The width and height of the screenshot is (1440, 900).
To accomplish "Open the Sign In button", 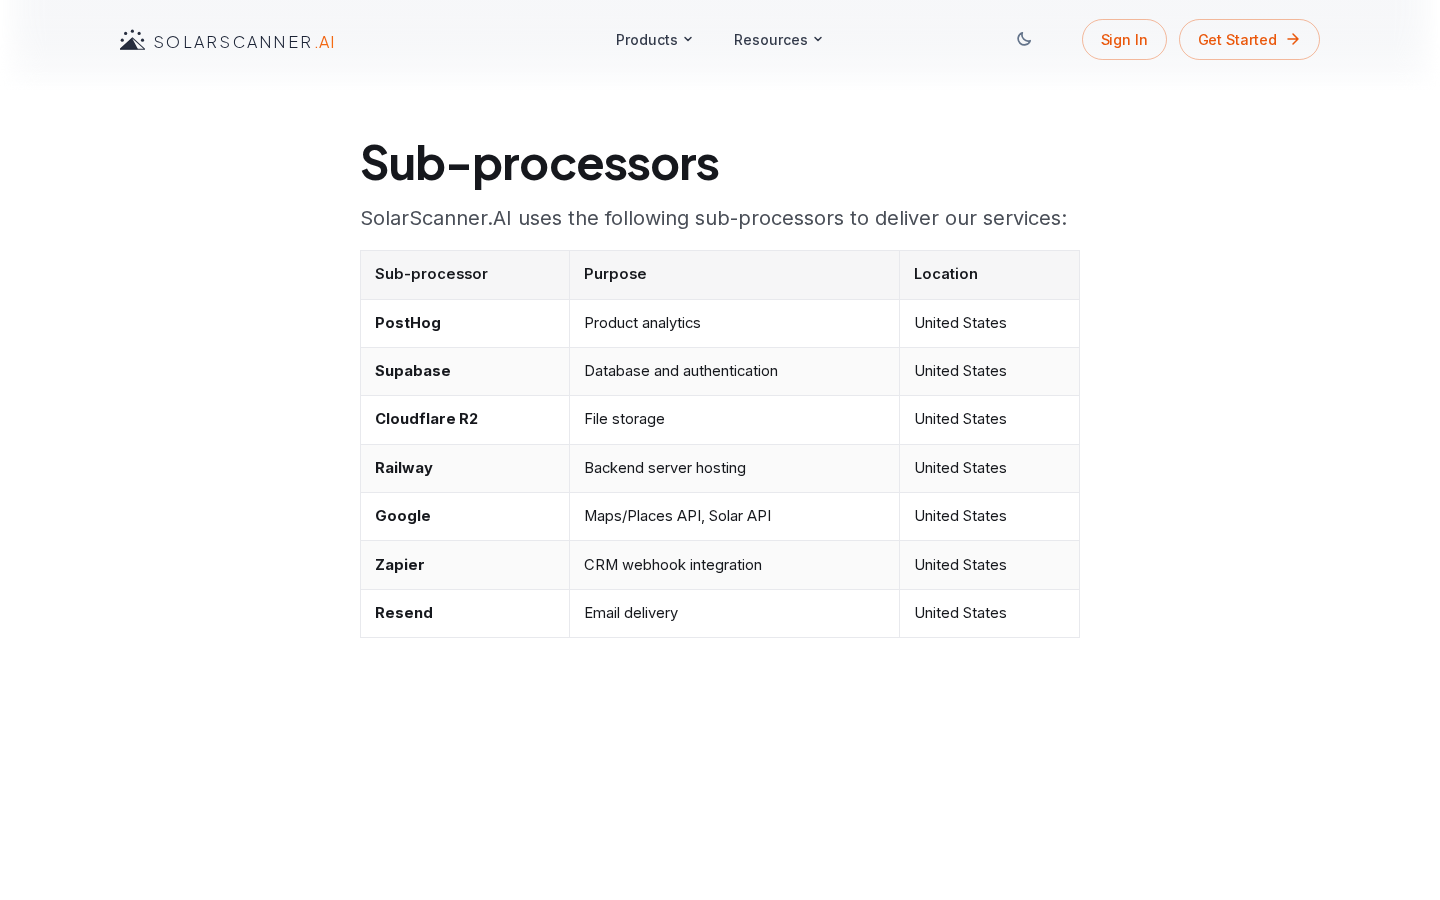I will 1124,40.
